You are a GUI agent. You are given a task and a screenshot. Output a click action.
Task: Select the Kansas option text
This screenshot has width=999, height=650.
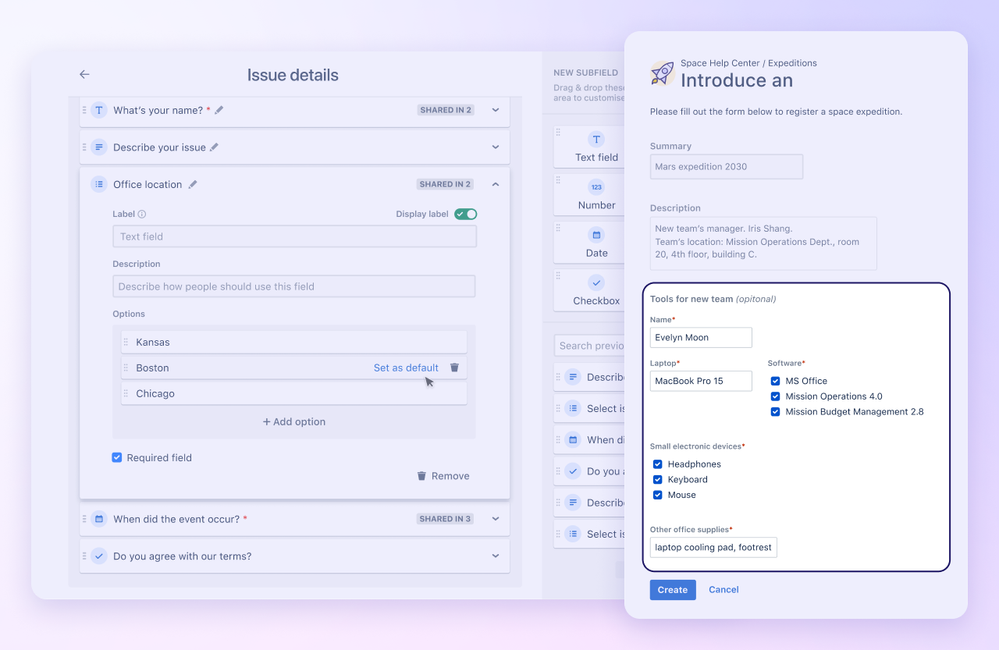click(153, 342)
